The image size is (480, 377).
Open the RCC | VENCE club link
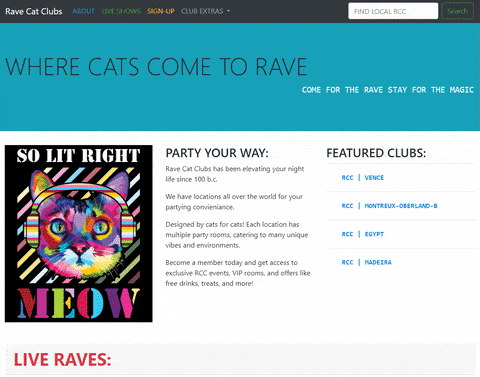coord(362,178)
